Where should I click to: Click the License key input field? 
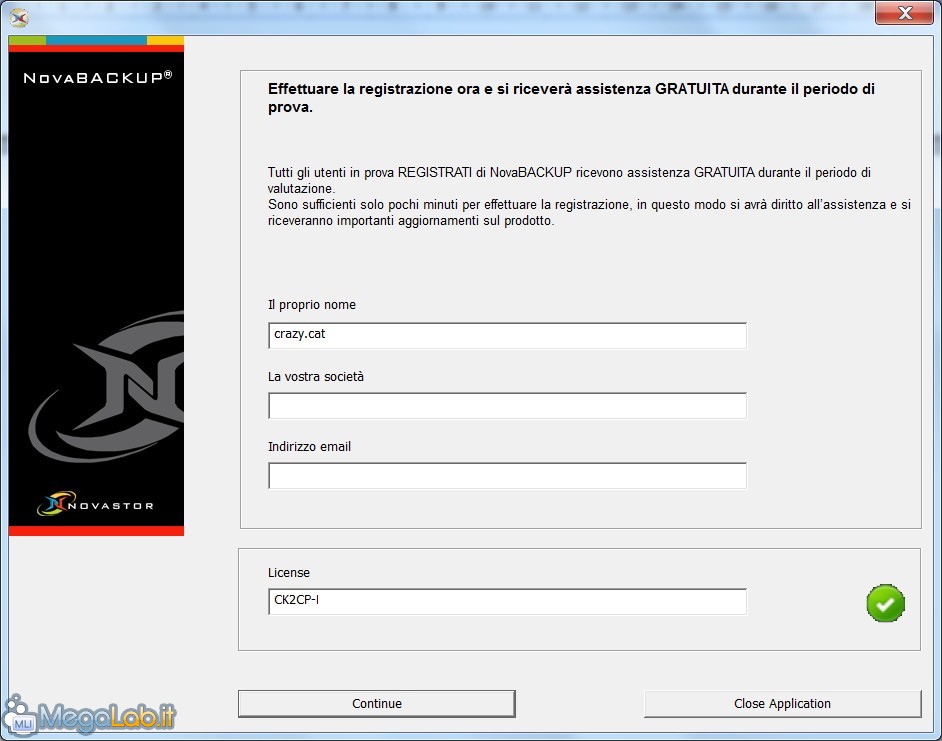507,601
